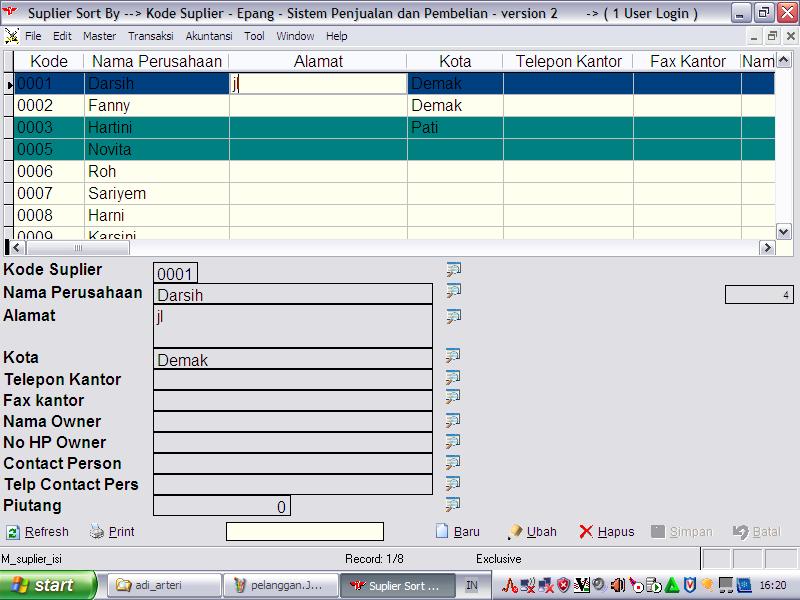Screen dimensions: 800x600
Task: Open the Master menu
Action: (x=99, y=36)
